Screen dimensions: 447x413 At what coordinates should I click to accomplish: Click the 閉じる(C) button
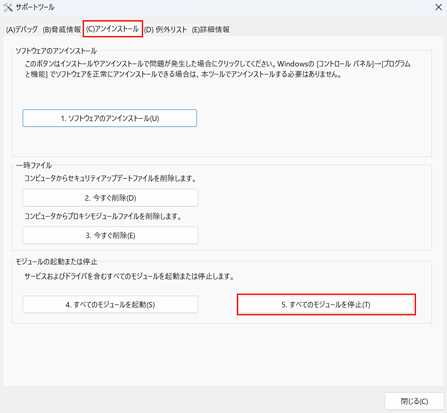pyautogui.click(x=414, y=401)
